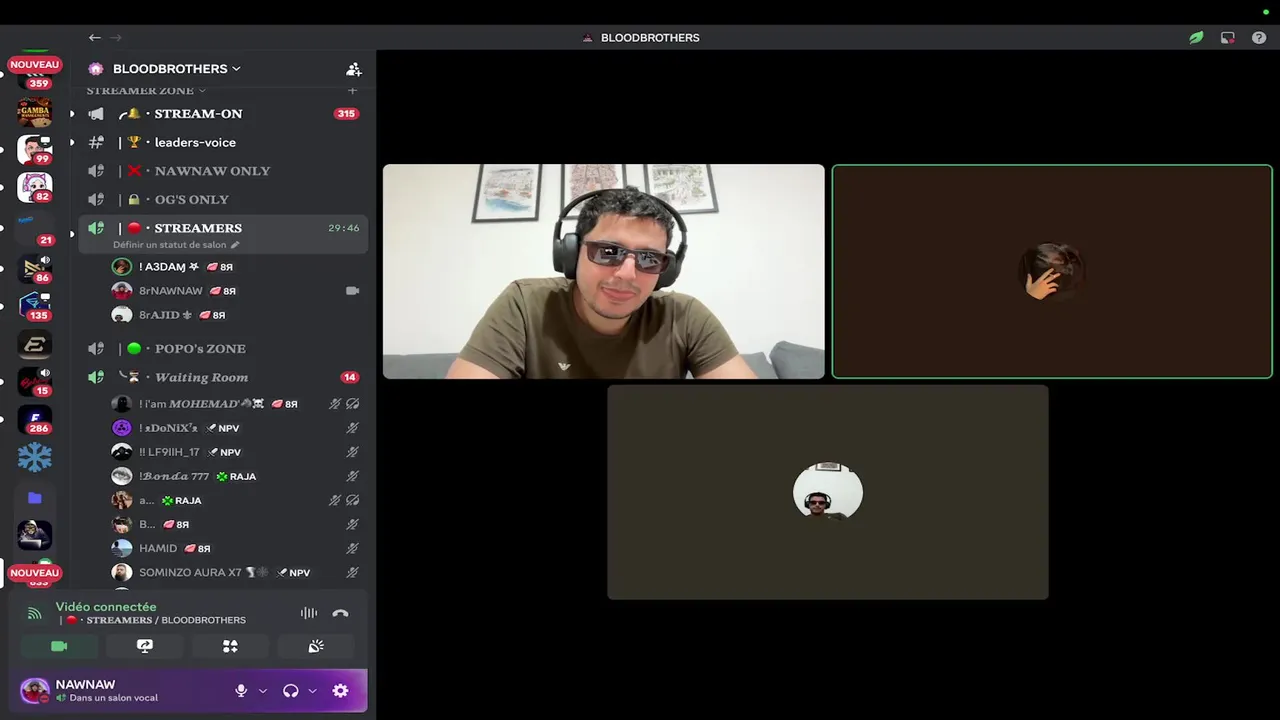
Task: Click the deafened icon beside i'am MOHEMAD
Action: coord(352,404)
